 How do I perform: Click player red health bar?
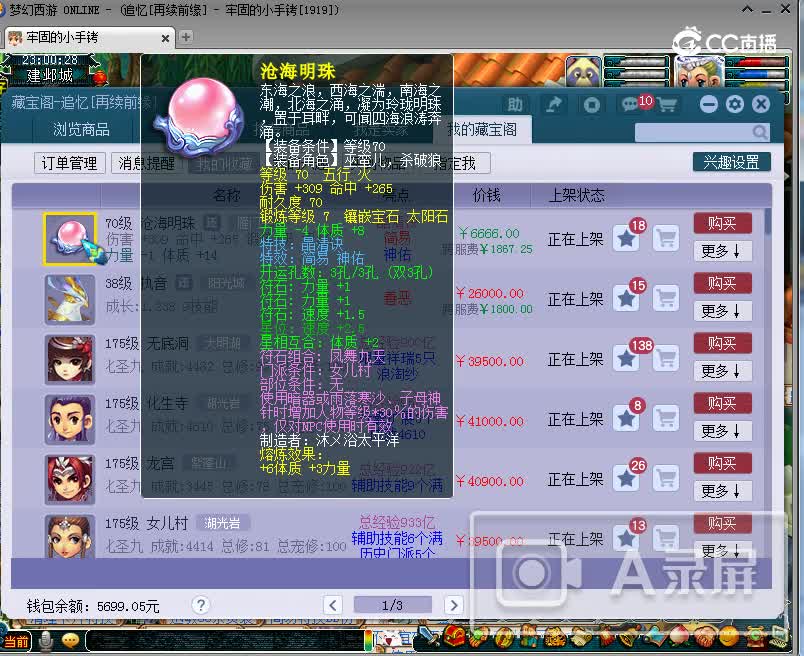click(757, 63)
